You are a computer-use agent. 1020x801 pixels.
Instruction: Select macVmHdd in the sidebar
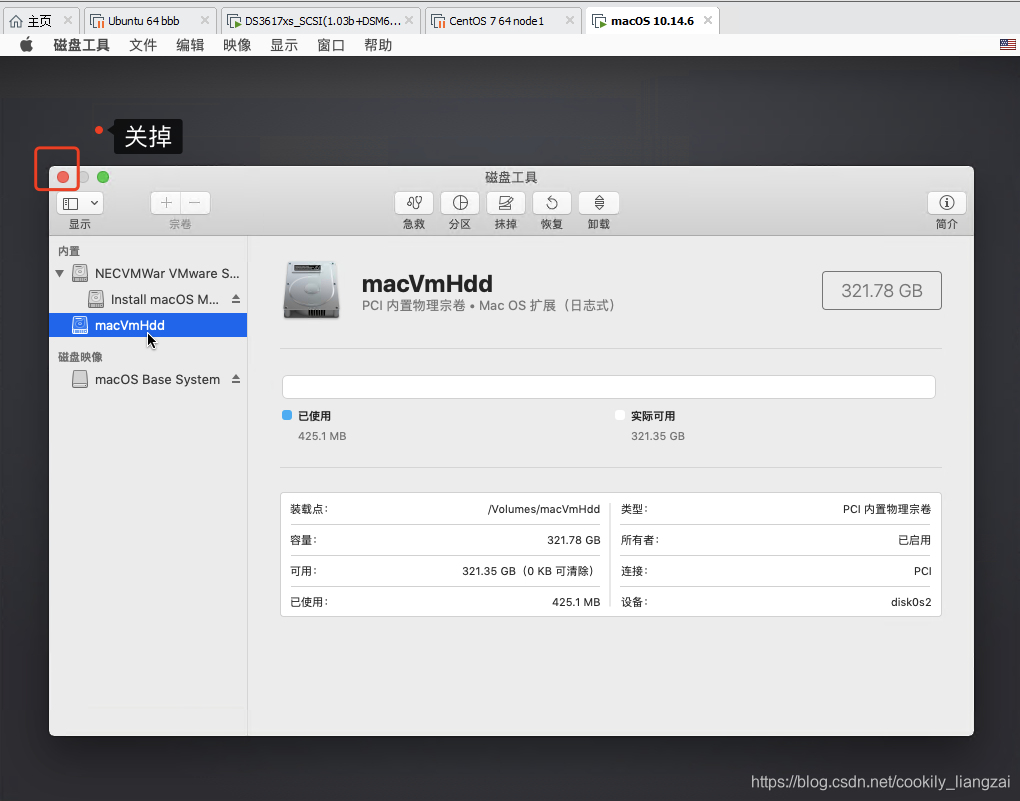coord(148,325)
